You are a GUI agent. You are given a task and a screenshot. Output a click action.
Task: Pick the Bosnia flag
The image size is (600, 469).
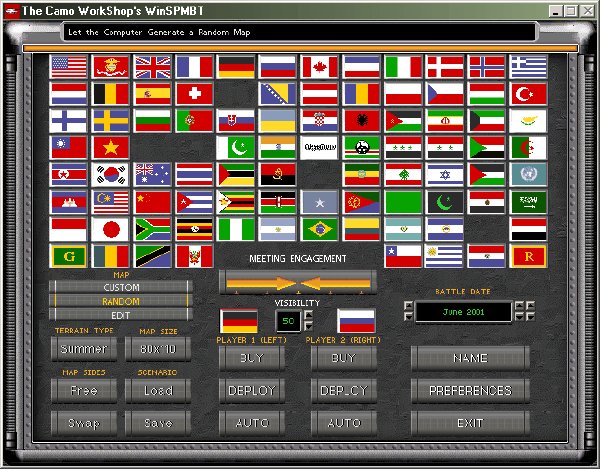point(278,94)
